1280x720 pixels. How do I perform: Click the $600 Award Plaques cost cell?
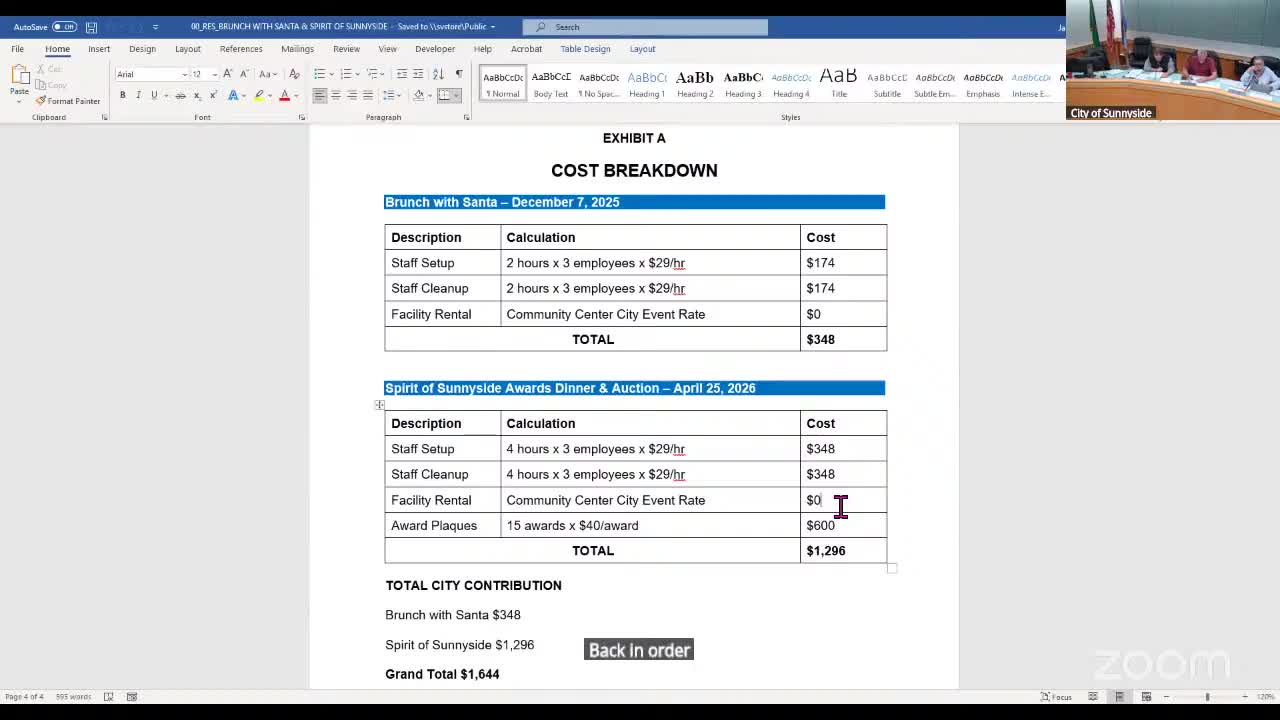[x=843, y=525]
